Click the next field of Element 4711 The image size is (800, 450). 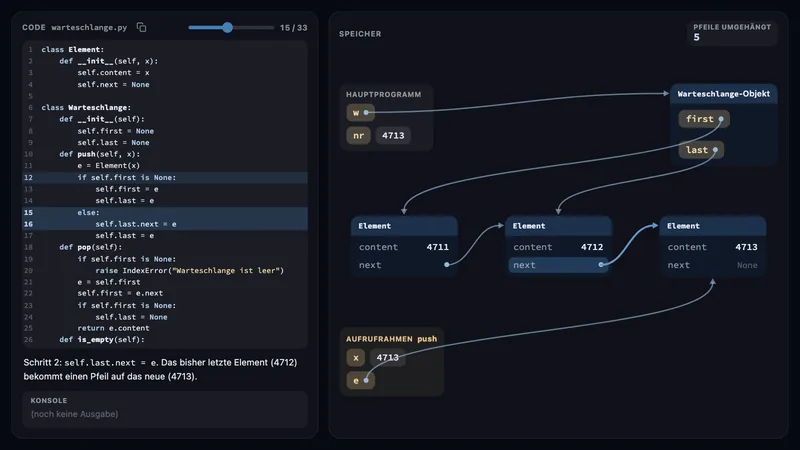pos(404,265)
